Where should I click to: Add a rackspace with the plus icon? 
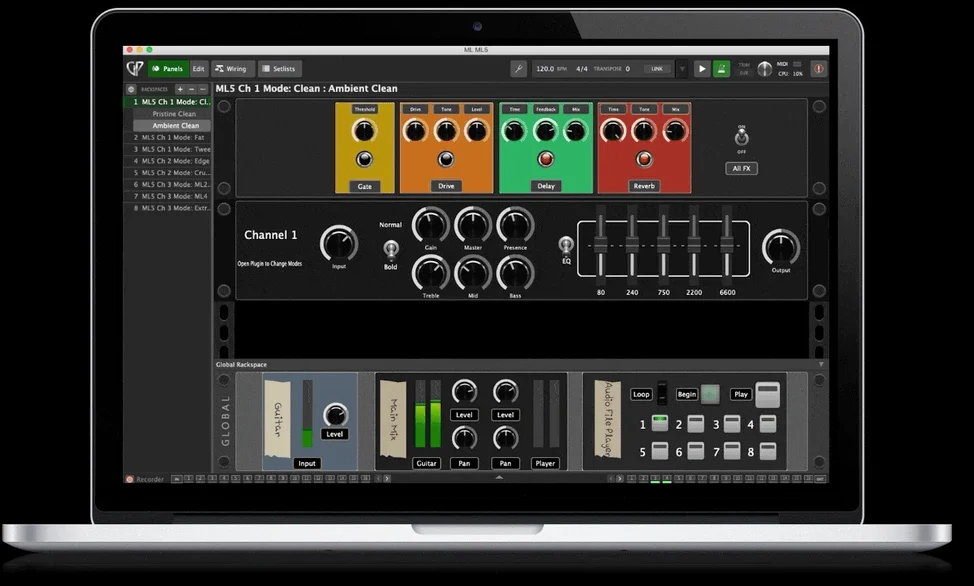(x=180, y=89)
